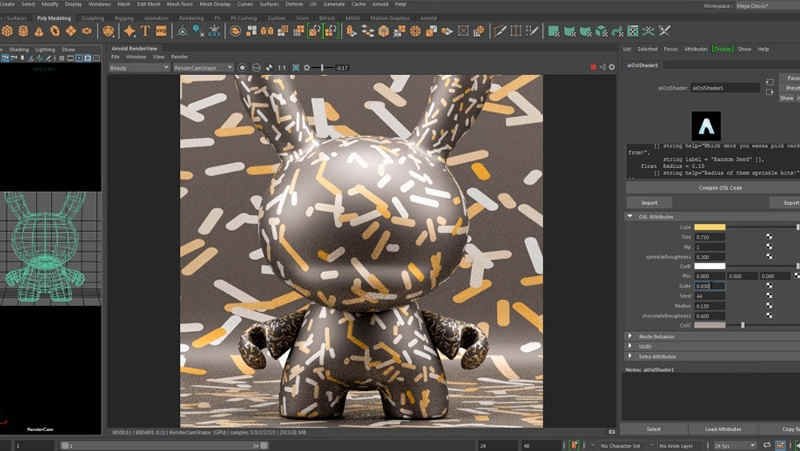
Task: Open the Attributes menu in the Attribute Editor
Action: (x=696, y=49)
